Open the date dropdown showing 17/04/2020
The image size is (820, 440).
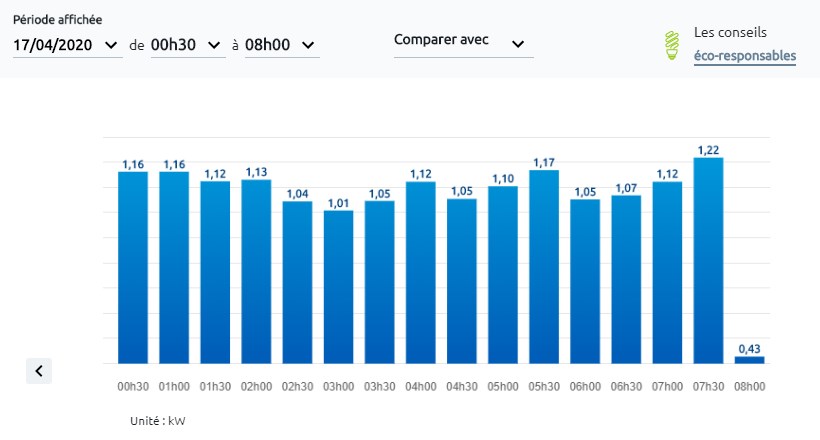point(67,46)
